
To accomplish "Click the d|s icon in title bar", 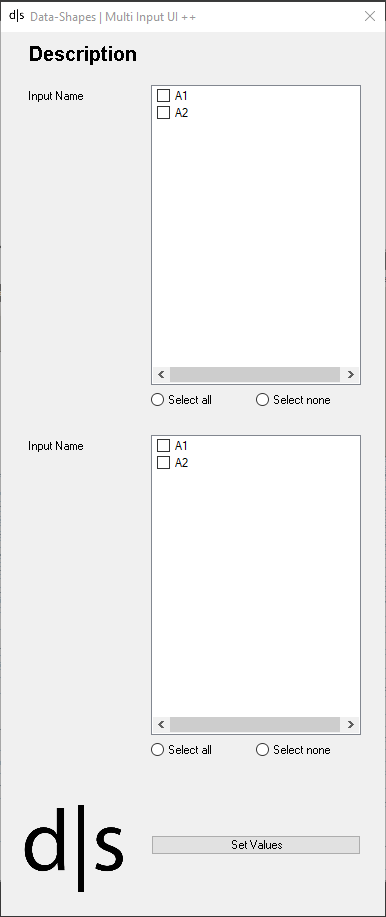I will [17, 16].
